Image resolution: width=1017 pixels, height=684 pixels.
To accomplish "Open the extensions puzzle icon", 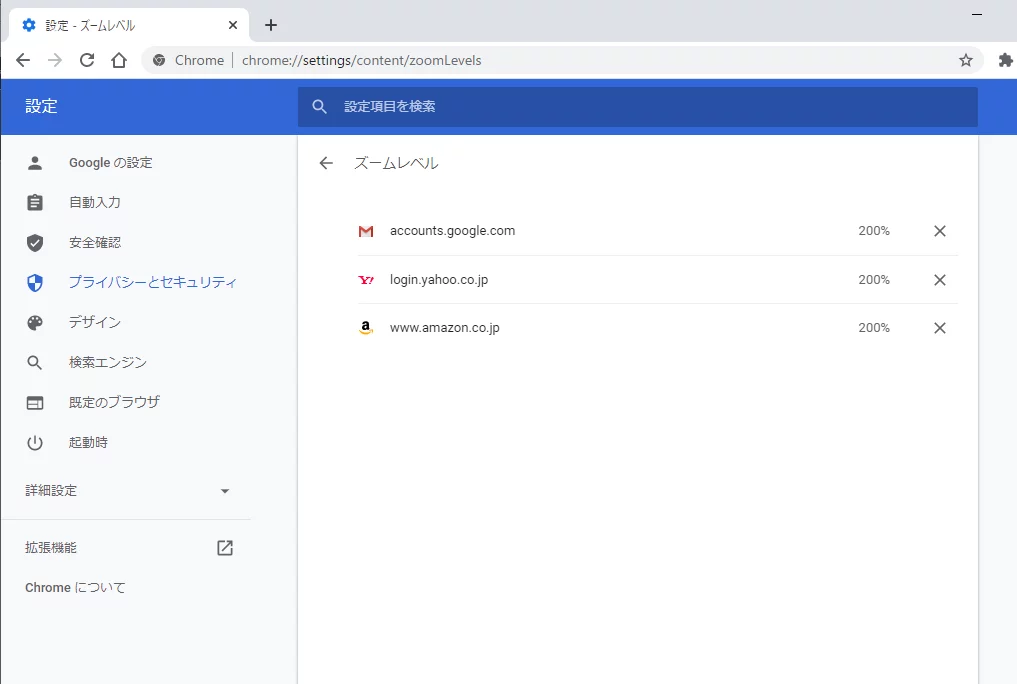I will (1005, 60).
